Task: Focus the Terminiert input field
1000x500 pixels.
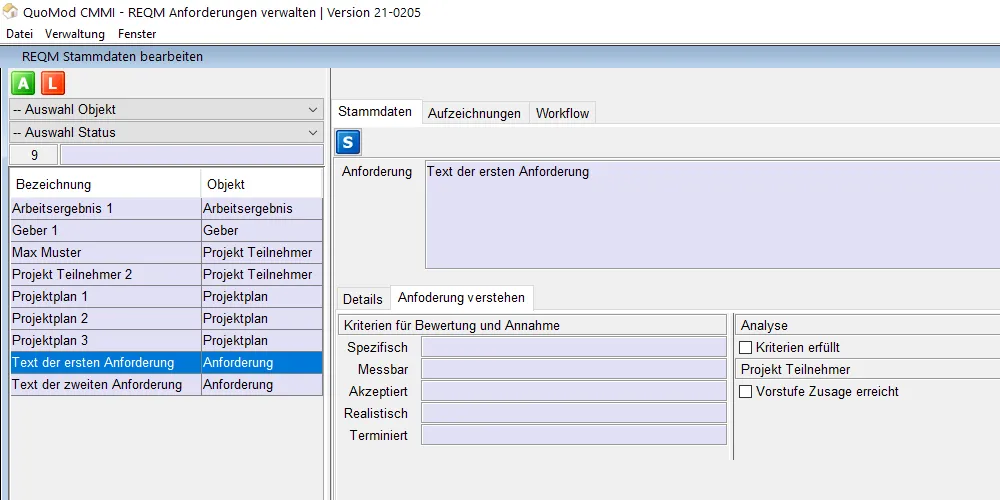Action: click(x=573, y=435)
